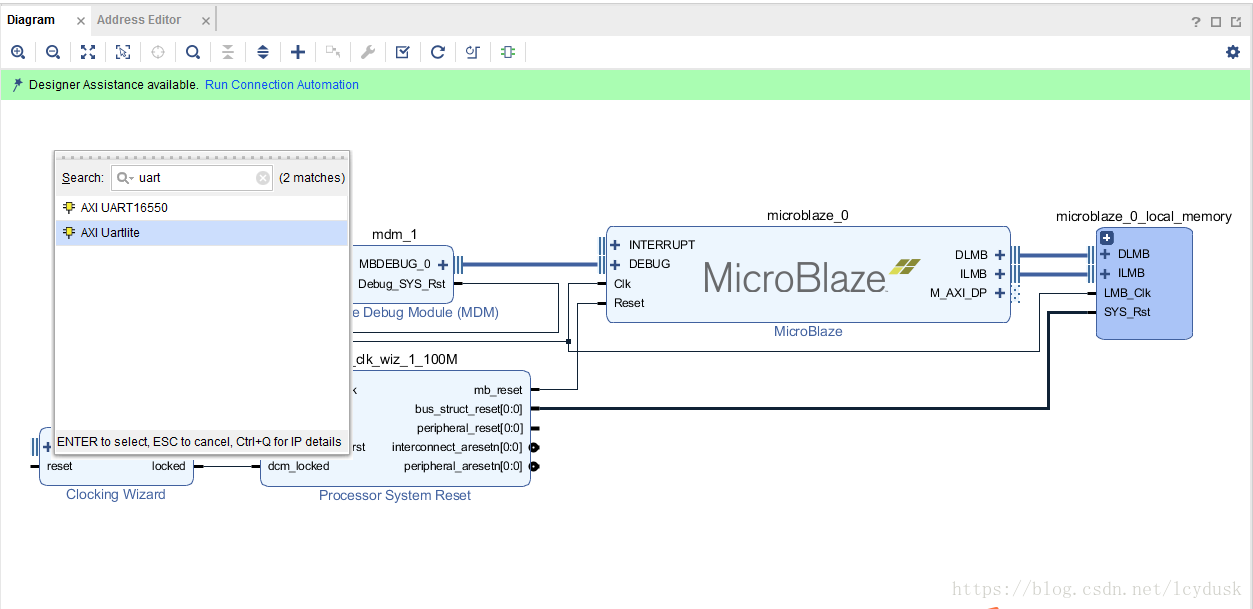
Task: Click the mdm_1 block title
Action: click(394, 235)
